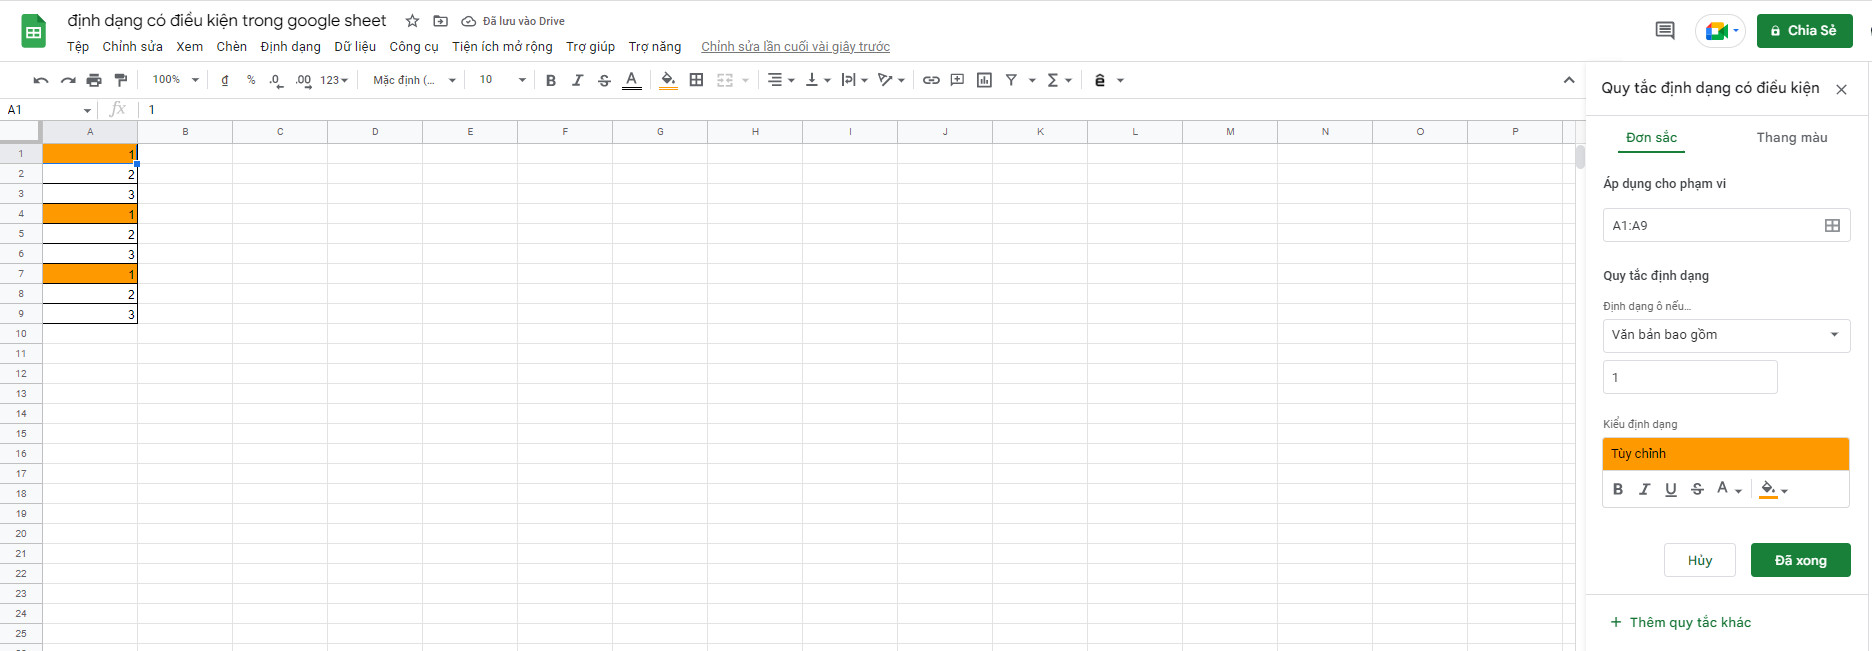This screenshot has width=1872, height=651.
Task: Switch to the Thang màu tab
Action: click(x=1792, y=138)
